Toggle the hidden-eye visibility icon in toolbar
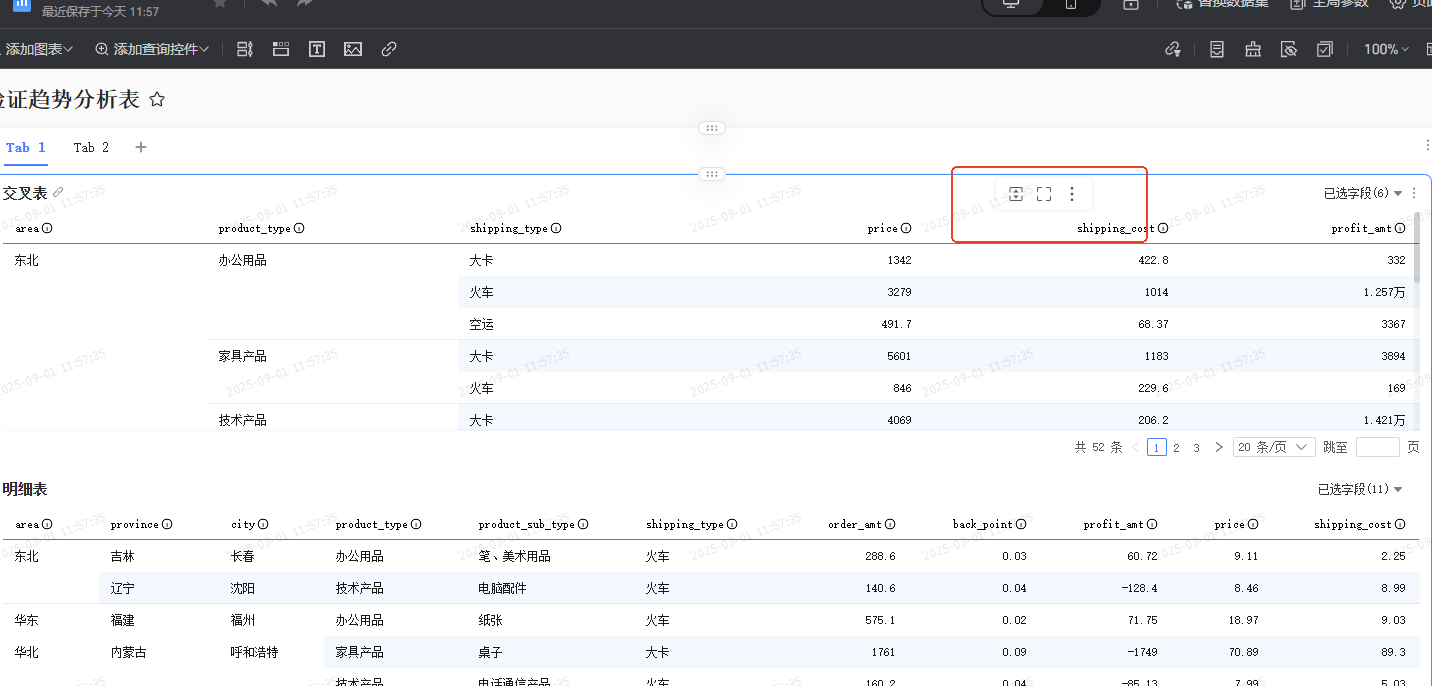The image size is (1432, 686). [1289, 49]
